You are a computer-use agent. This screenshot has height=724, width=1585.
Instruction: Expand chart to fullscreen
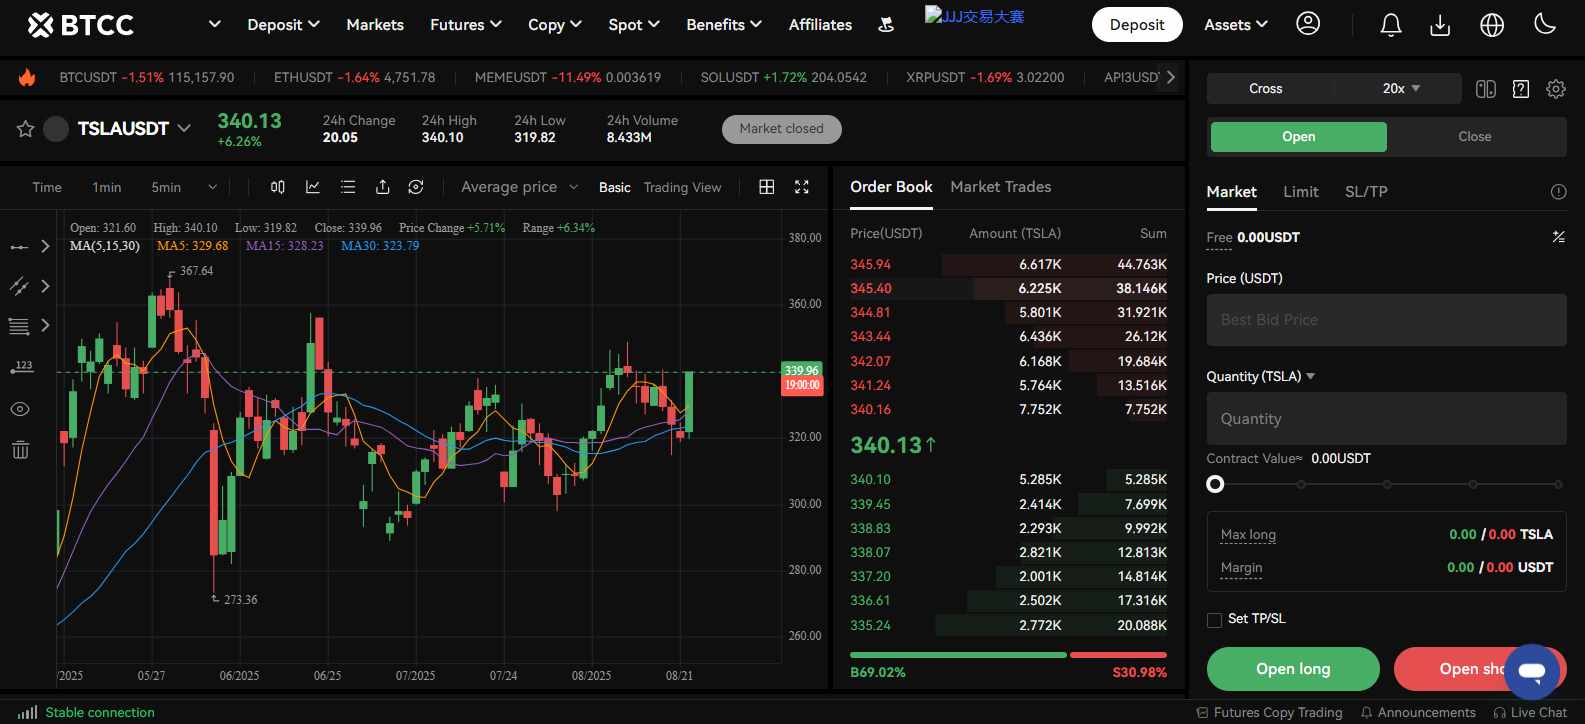tap(801, 187)
